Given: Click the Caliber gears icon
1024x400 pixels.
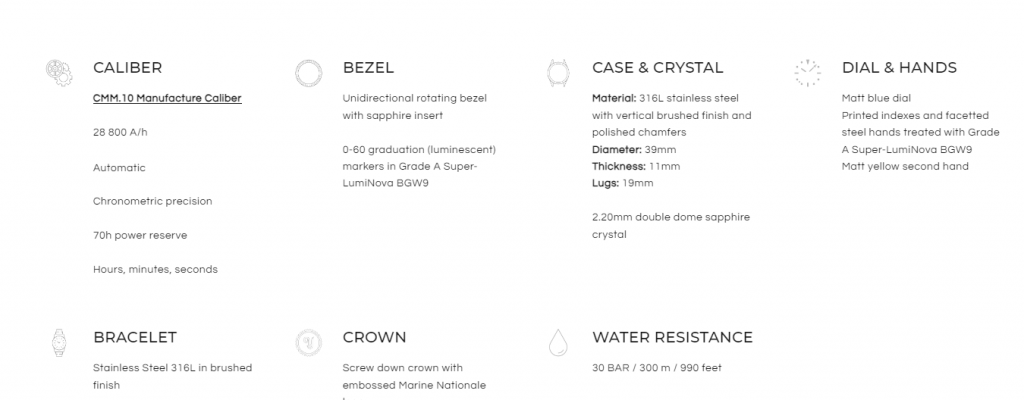Looking at the screenshot, I should [x=58, y=72].
